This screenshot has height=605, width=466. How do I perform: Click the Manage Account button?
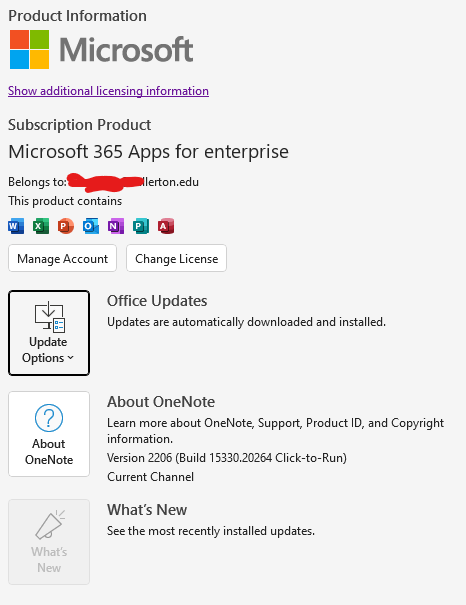coord(62,258)
